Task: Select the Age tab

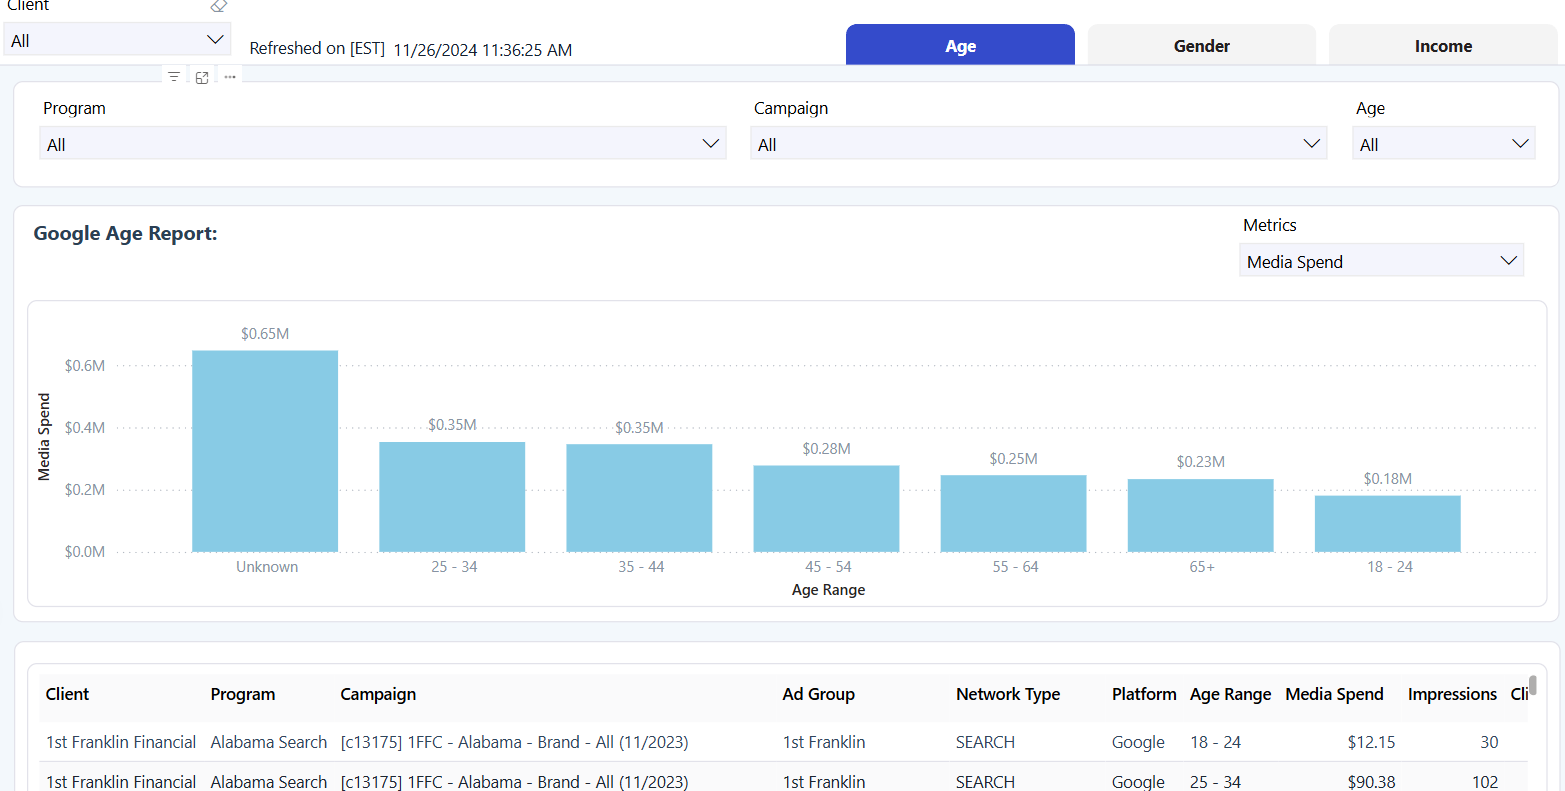Action: pyautogui.click(x=960, y=46)
